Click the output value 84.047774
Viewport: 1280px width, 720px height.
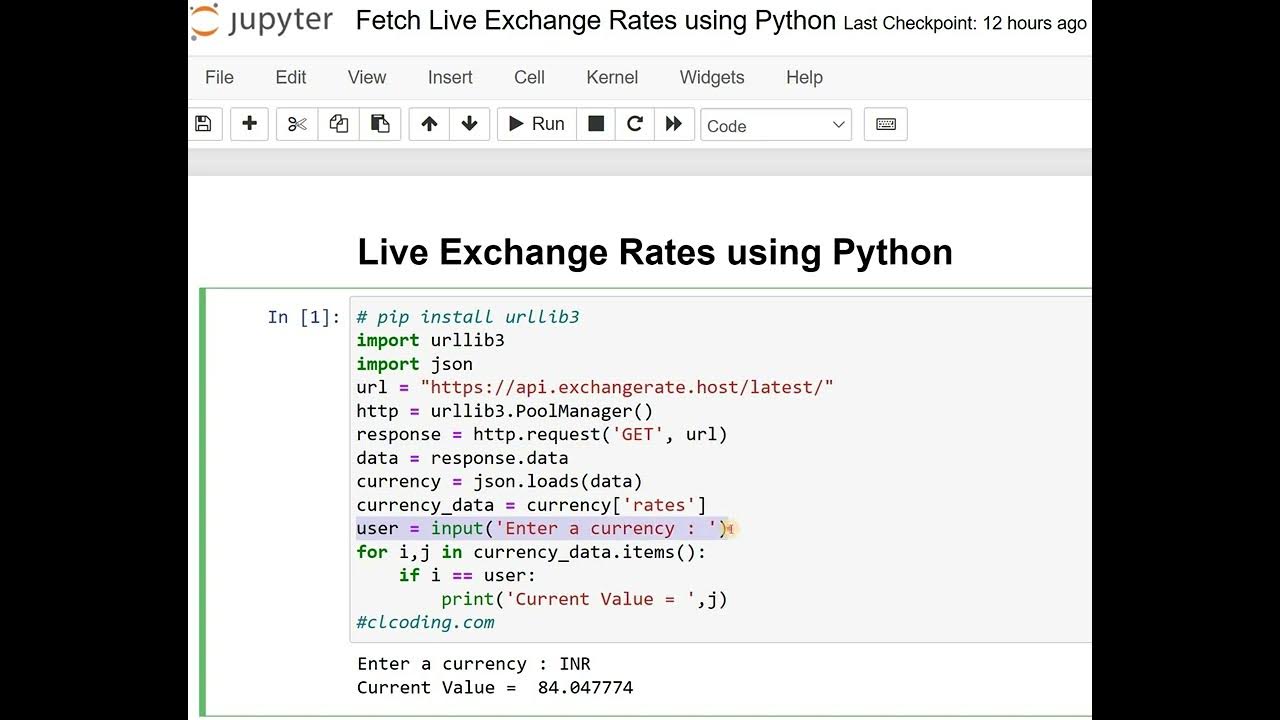pyautogui.click(x=585, y=688)
